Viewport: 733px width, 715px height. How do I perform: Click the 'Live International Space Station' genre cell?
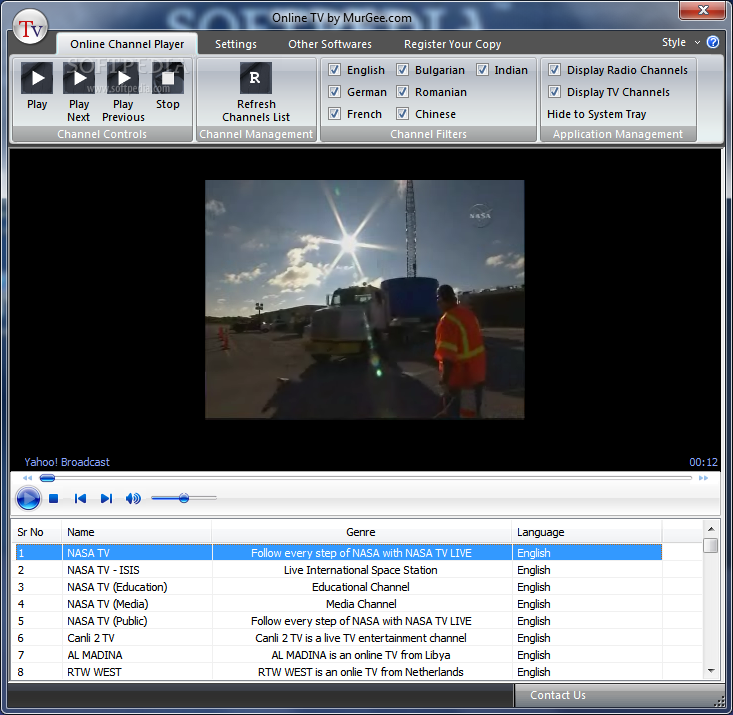click(361, 570)
